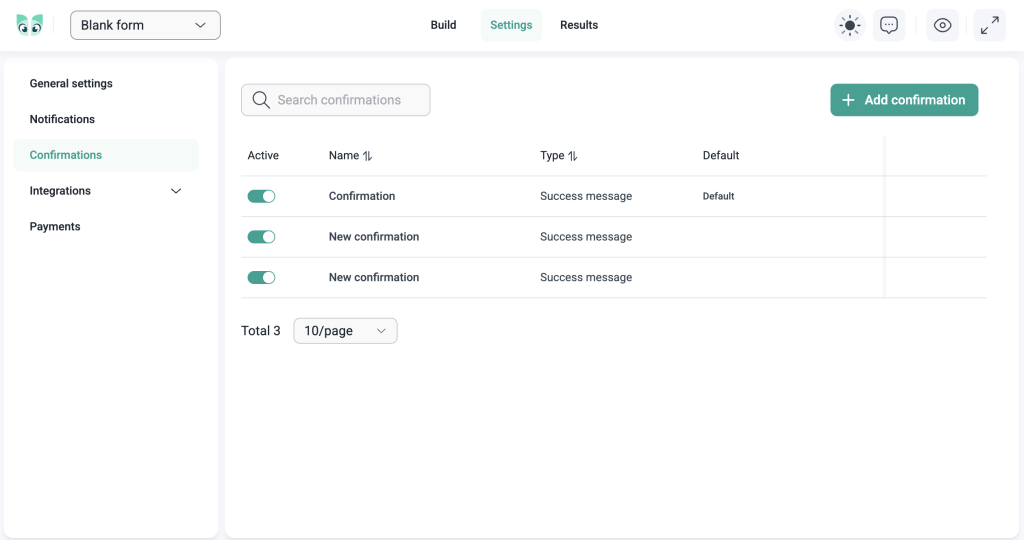The image size is (1024, 540).
Task: Click the Default column header
Action: 721,155
